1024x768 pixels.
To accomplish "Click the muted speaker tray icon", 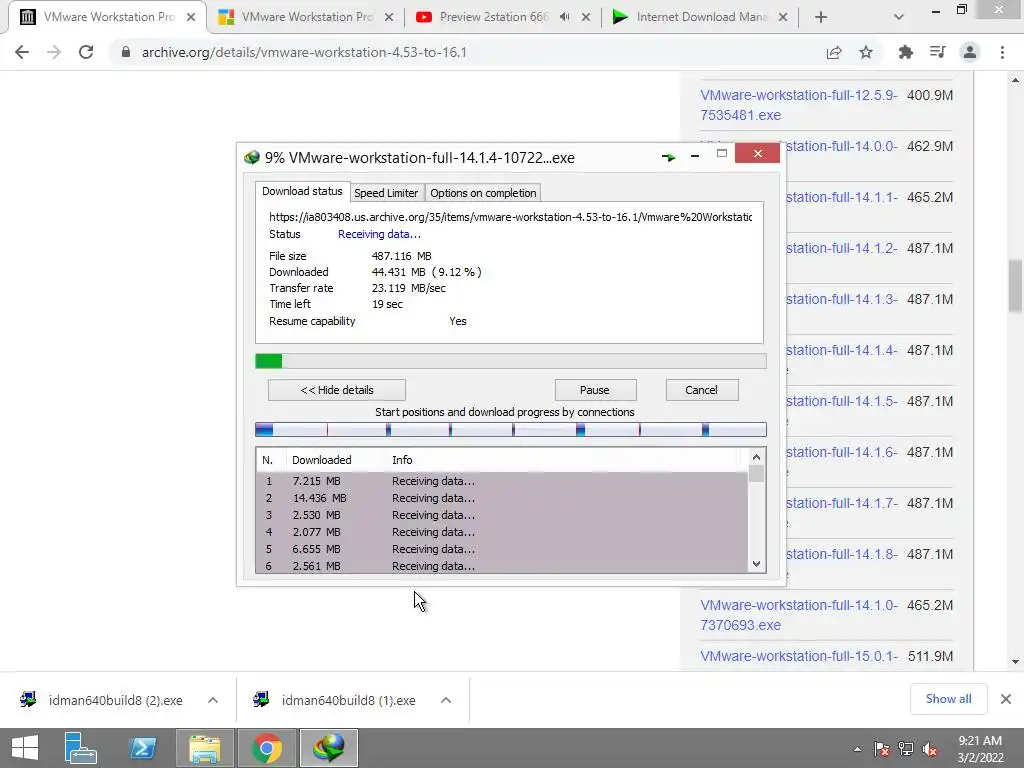I will pyautogui.click(x=930, y=749).
